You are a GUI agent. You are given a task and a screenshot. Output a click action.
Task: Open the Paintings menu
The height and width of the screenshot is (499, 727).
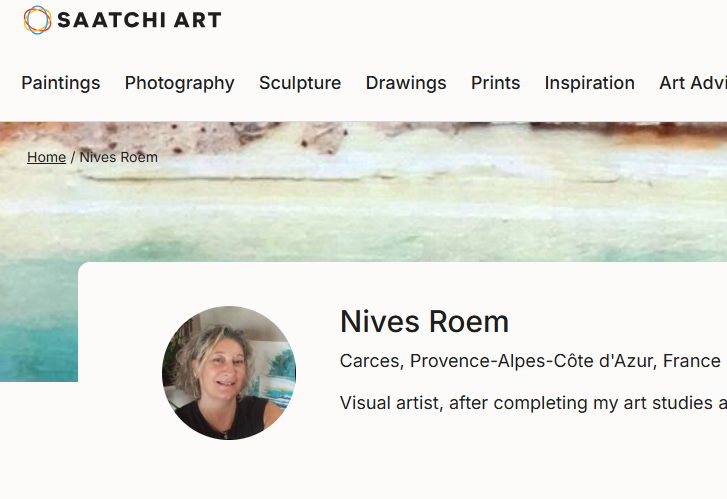tap(61, 83)
